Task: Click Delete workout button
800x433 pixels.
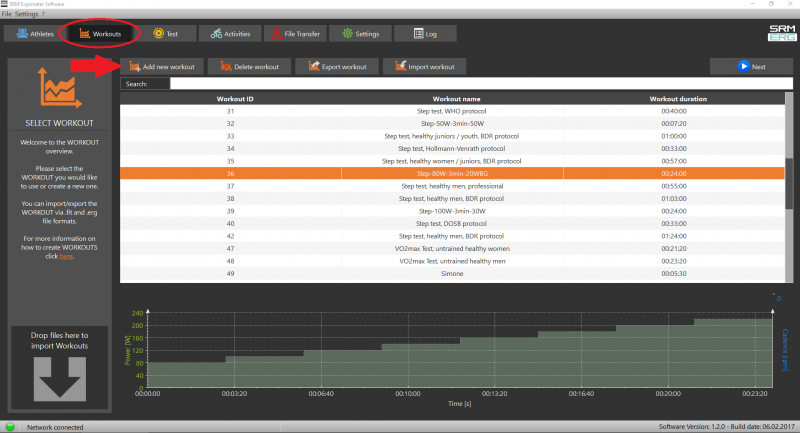Action: point(249,67)
